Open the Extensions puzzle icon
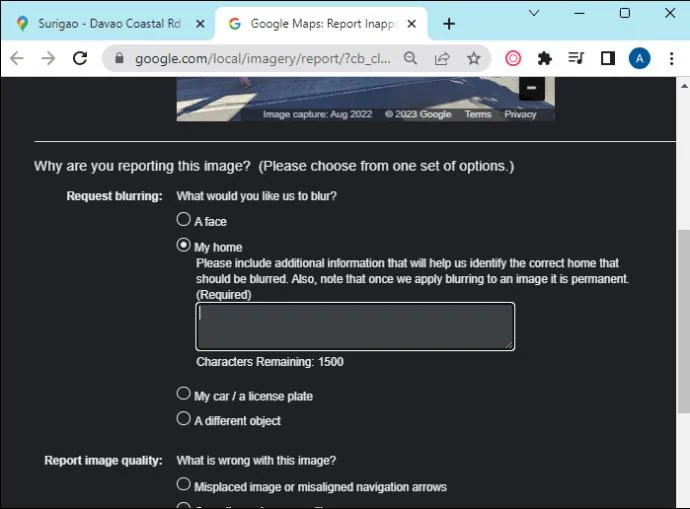The image size is (690, 509). (544, 58)
